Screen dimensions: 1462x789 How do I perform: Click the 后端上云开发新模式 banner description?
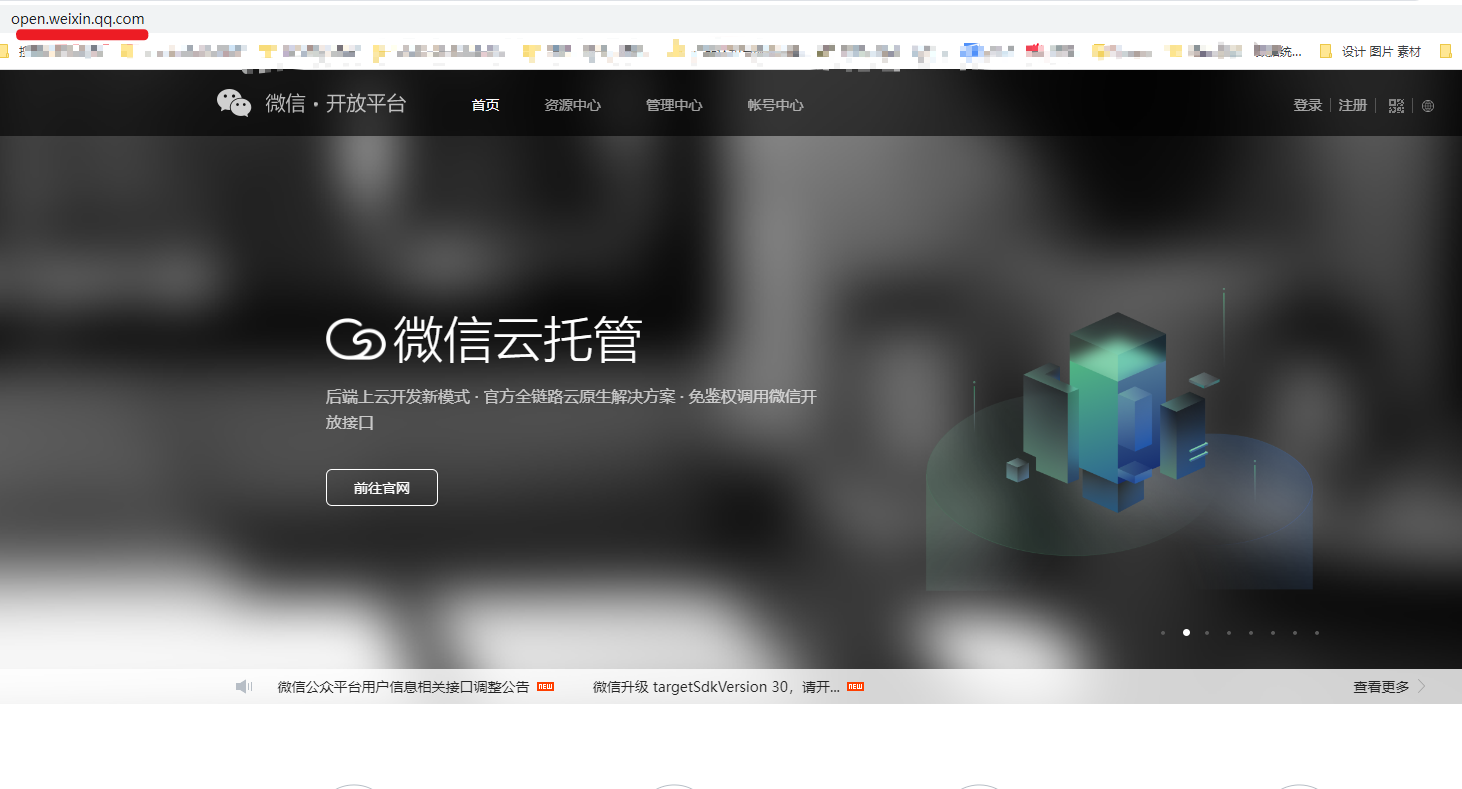(571, 409)
